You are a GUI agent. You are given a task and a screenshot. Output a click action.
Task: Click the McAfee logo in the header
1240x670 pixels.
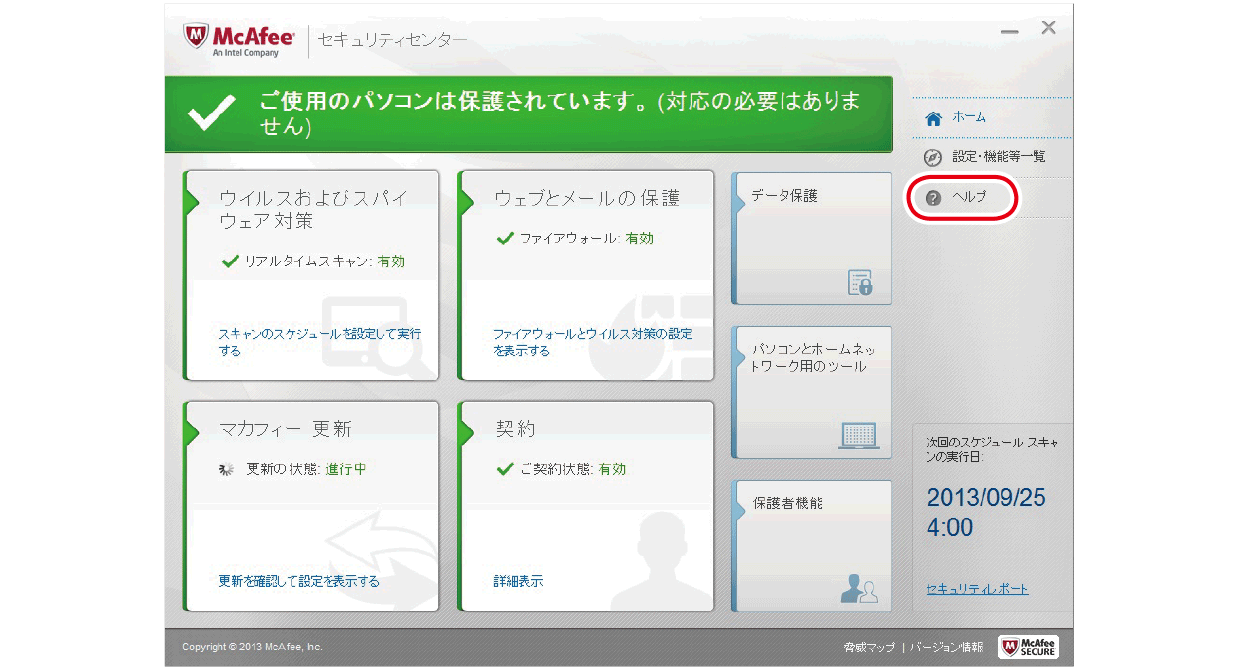tap(239, 41)
